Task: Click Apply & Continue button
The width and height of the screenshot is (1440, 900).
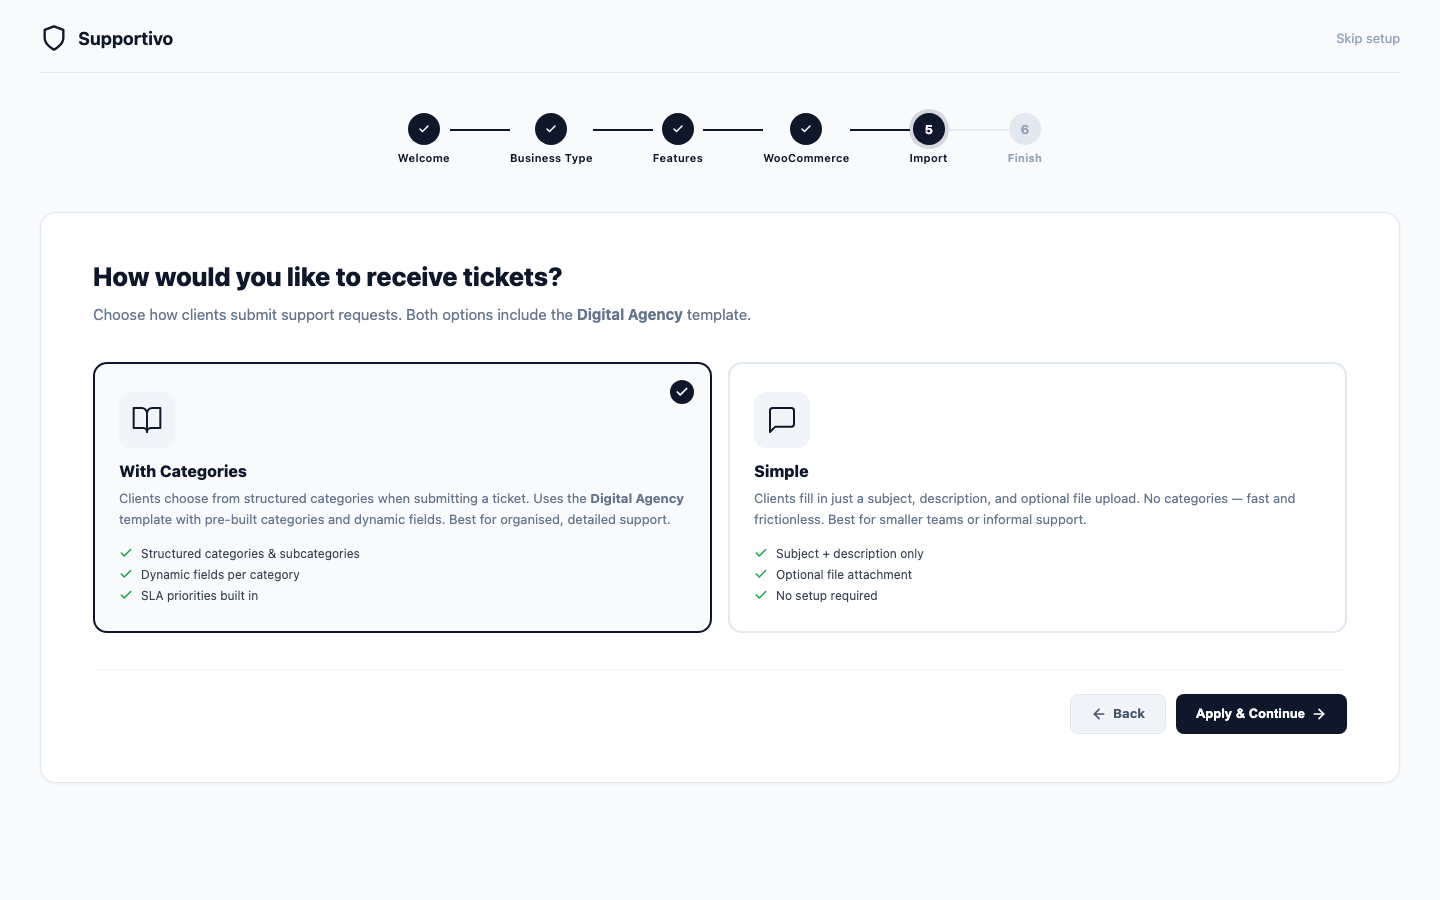Action: 1261,714
